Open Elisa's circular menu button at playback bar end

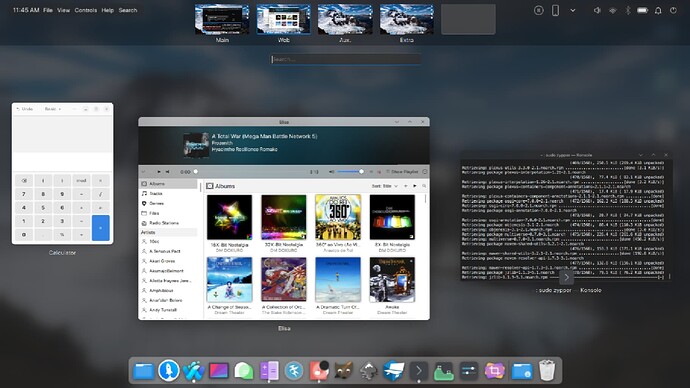(425, 172)
